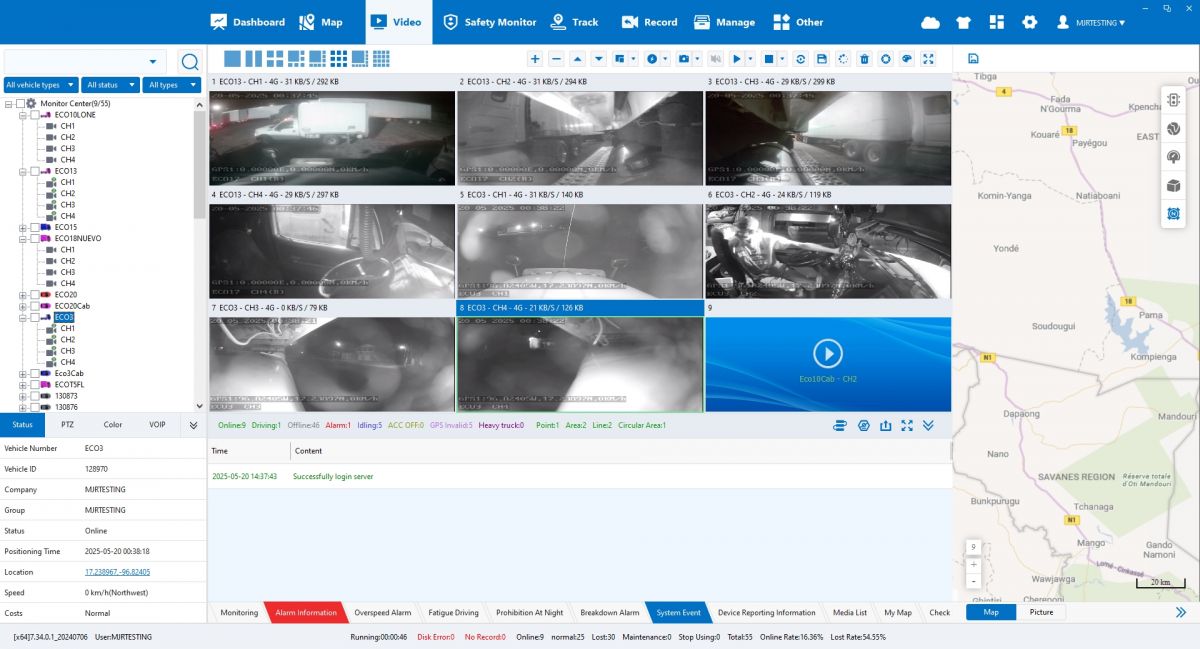Click the Picture button below the map

pyautogui.click(x=1041, y=612)
